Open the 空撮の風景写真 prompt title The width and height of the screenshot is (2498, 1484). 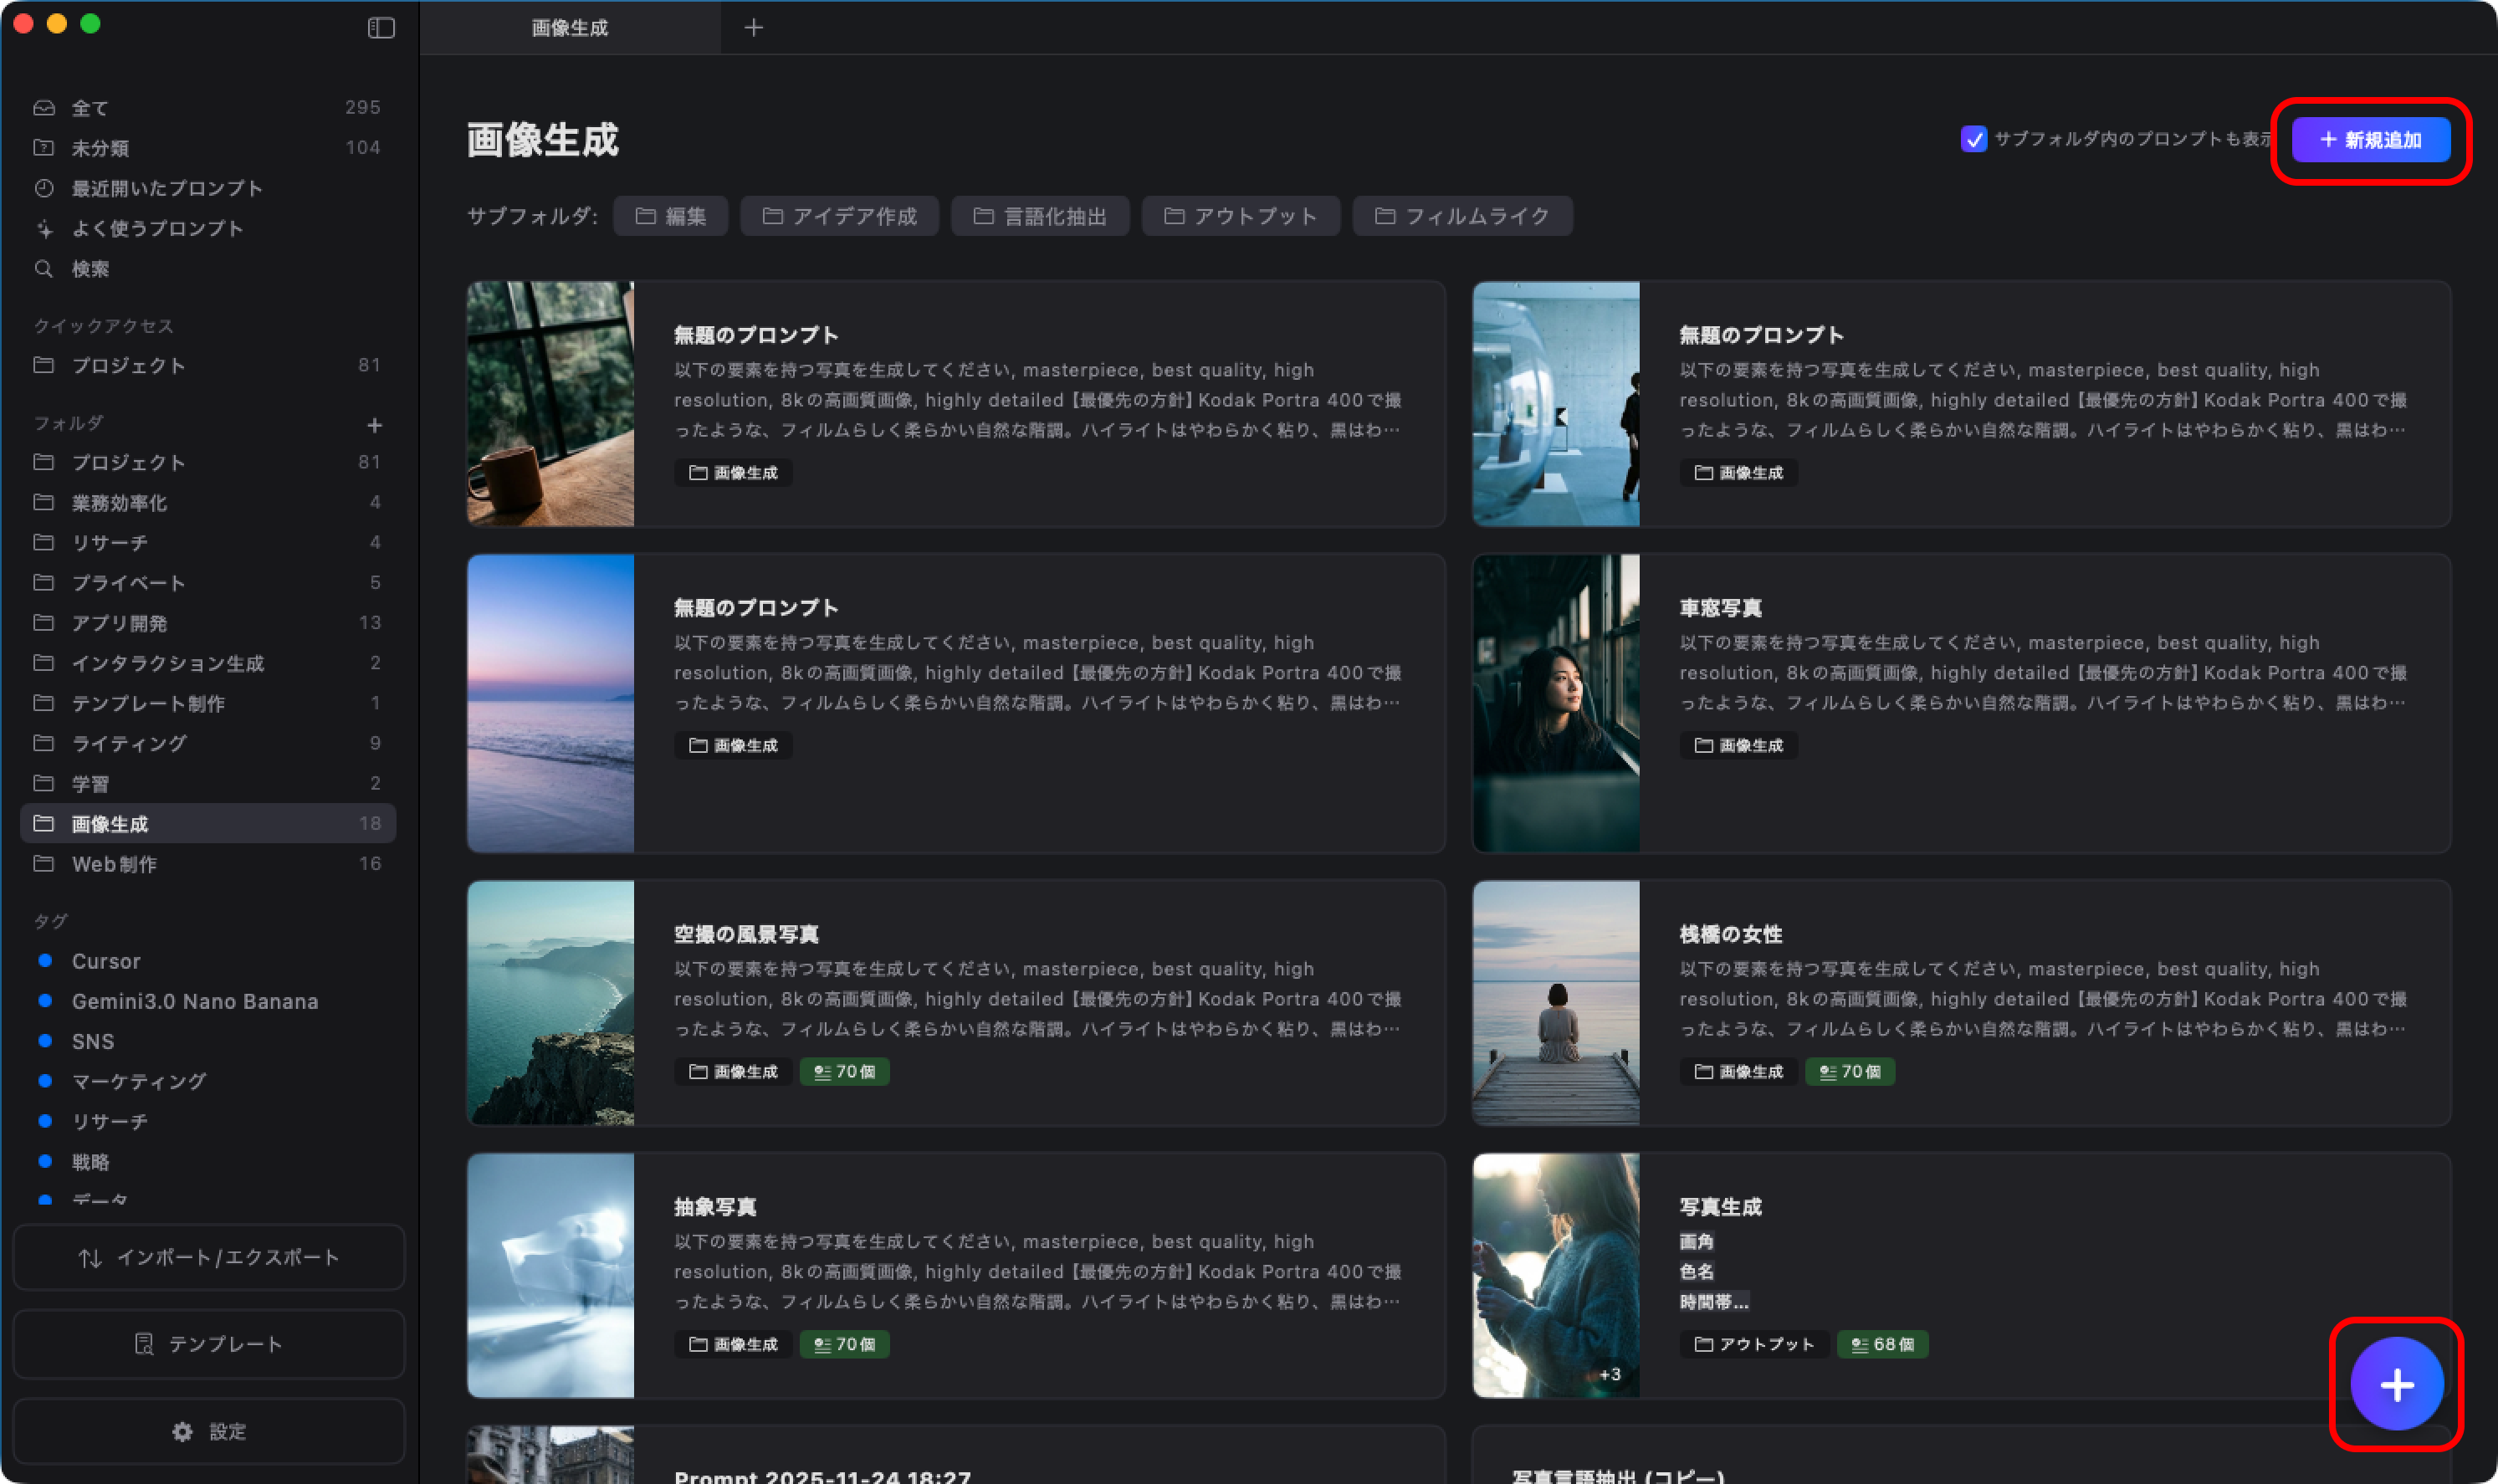746,934
